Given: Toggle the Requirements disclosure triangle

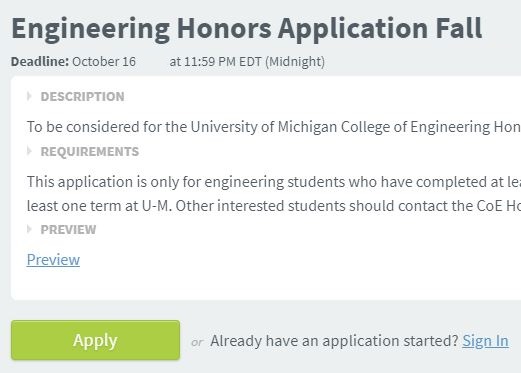Looking at the screenshot, I should pos(29,151).
